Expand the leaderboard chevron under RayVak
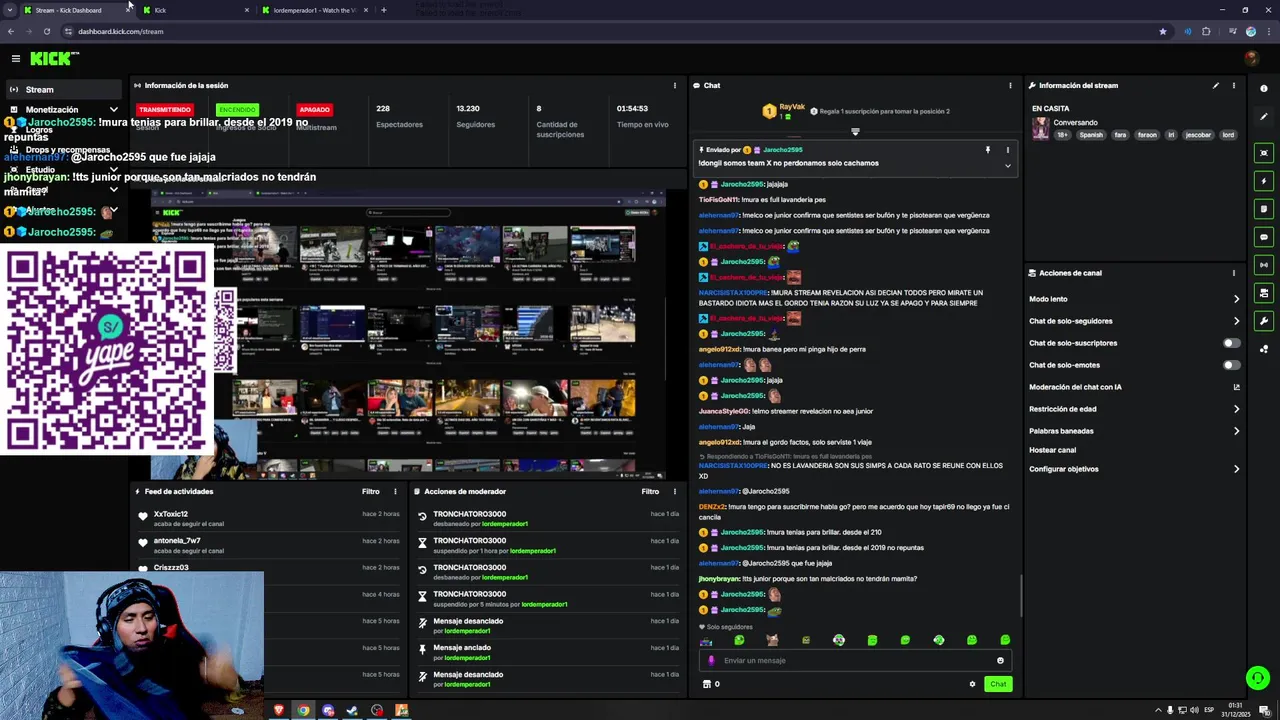This screenshot has height=720, width=1280. pos(855,132)
